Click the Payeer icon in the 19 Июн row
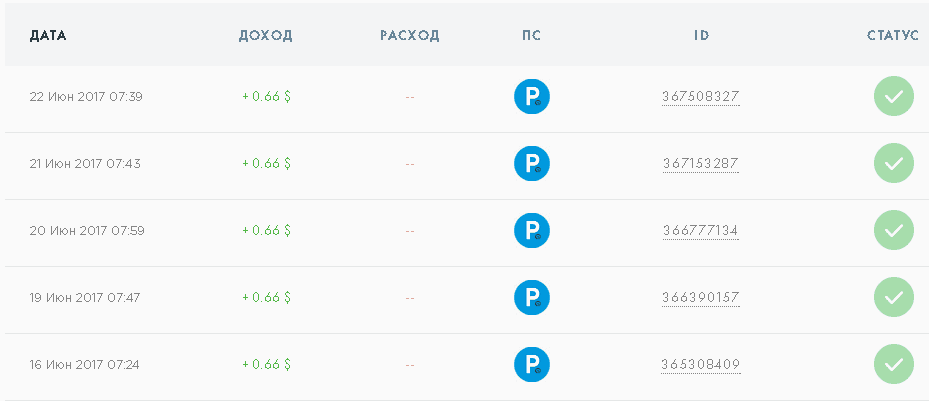 pos(531,297)
